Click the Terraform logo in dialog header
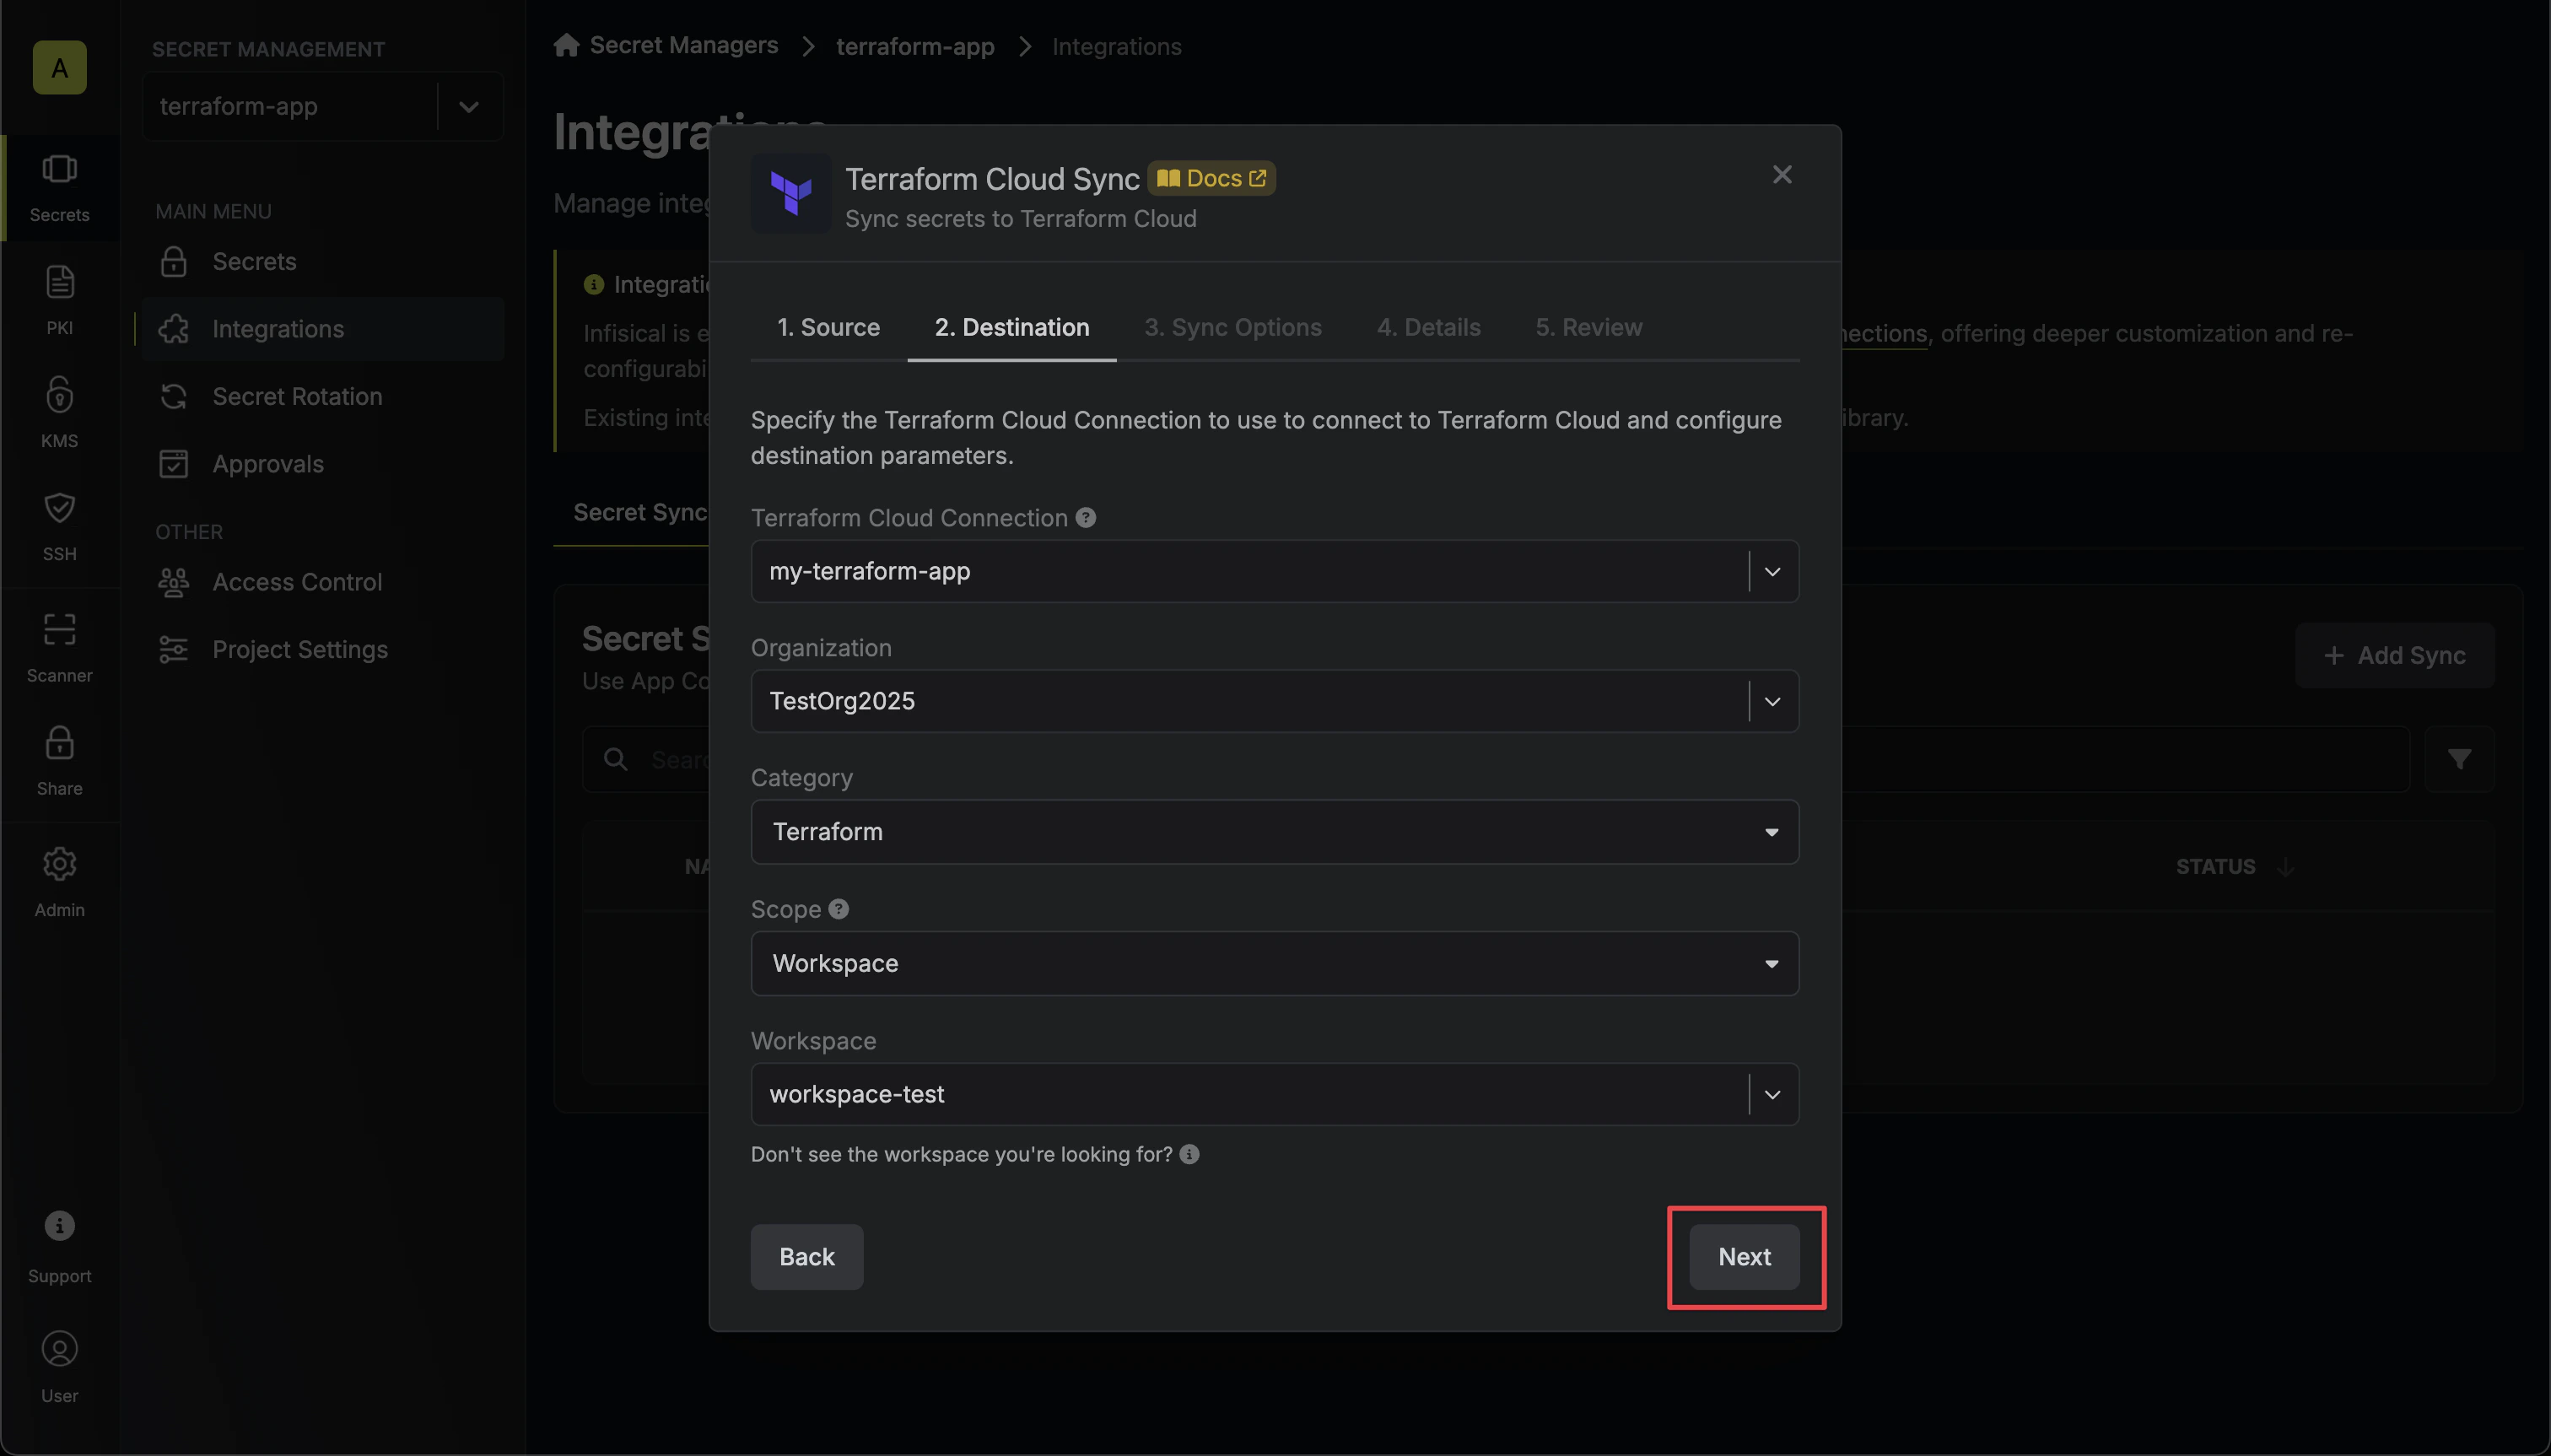This screenshot has width=2551, height=1456. click(x=791, y=193)
